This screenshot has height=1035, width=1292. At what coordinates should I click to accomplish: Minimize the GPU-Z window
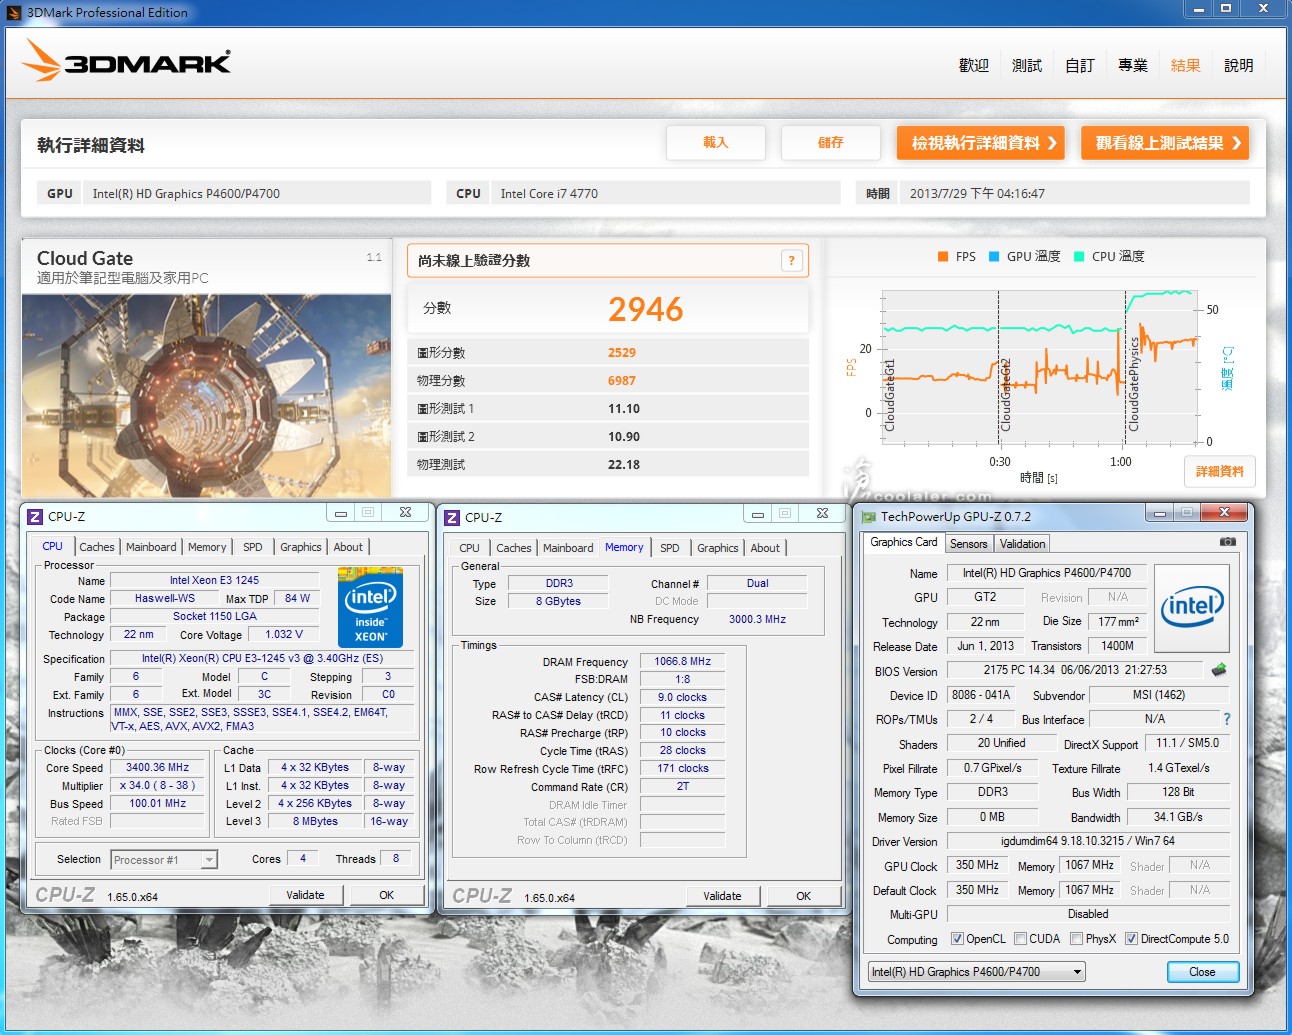1160,514
